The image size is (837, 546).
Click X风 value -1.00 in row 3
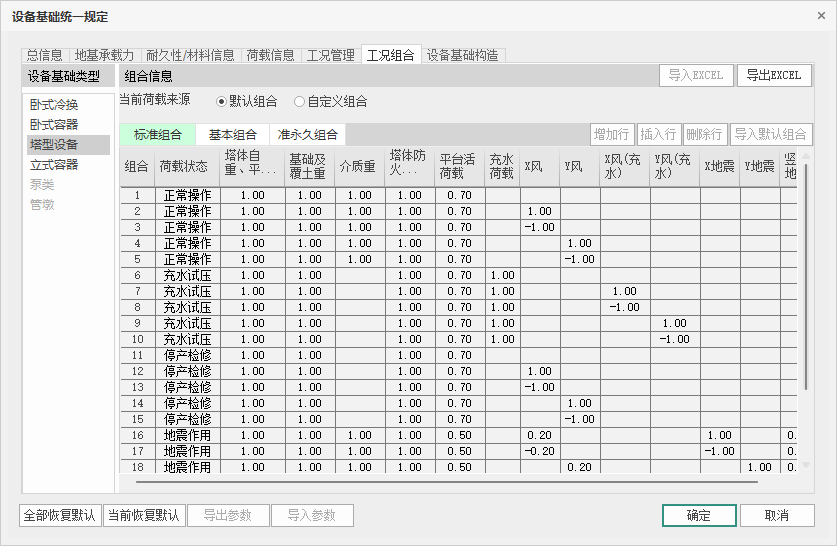pos(540,227)
